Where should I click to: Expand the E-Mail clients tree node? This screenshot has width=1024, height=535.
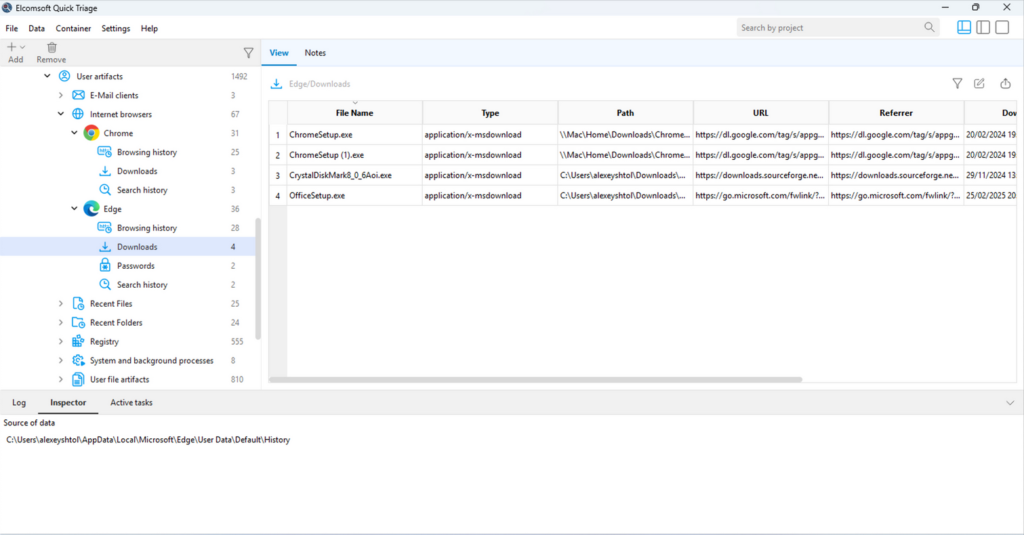[61, 95]
